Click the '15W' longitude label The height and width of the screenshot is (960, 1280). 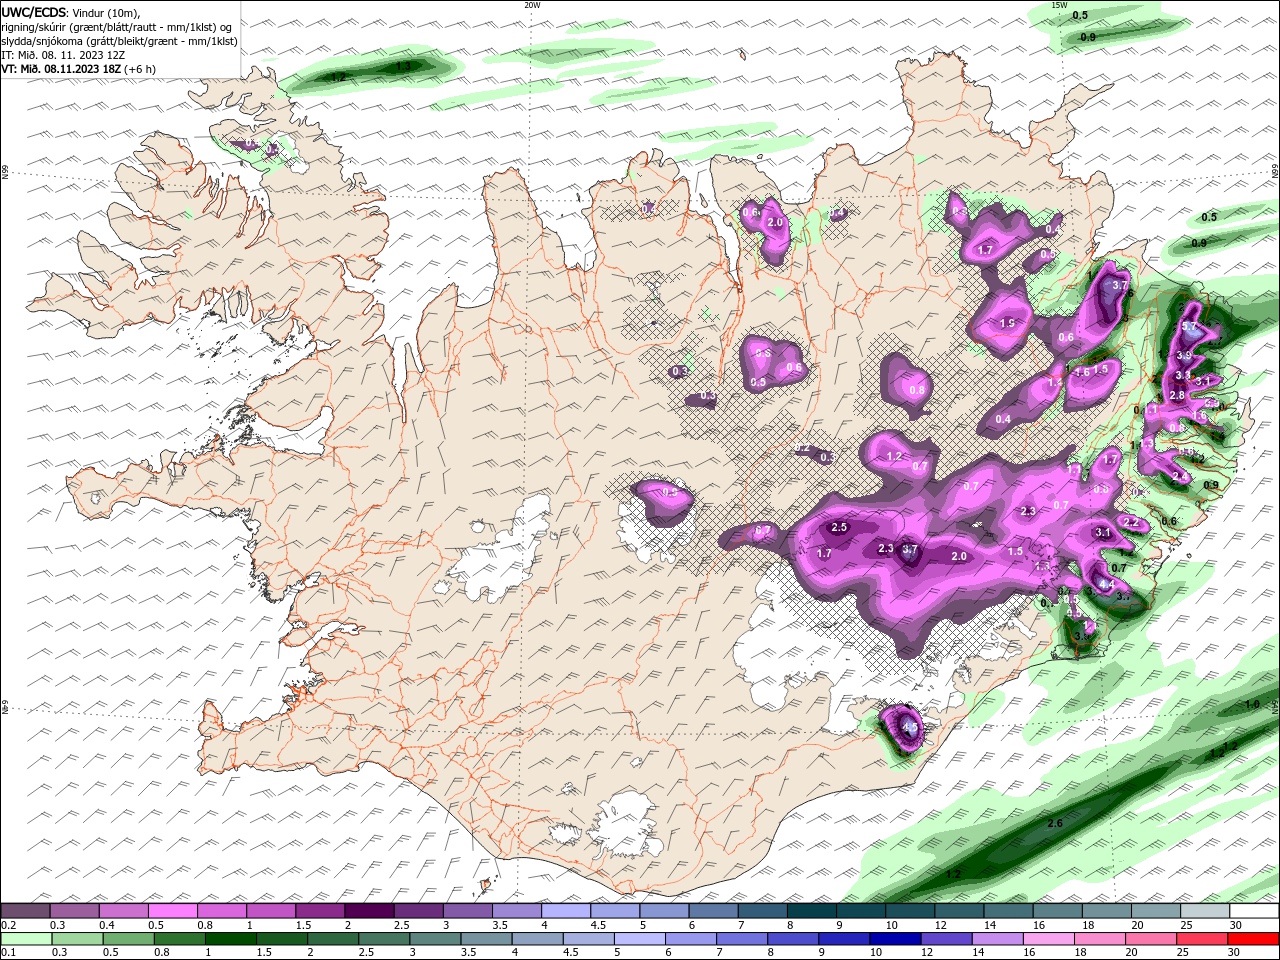(x=1059, y=5)
